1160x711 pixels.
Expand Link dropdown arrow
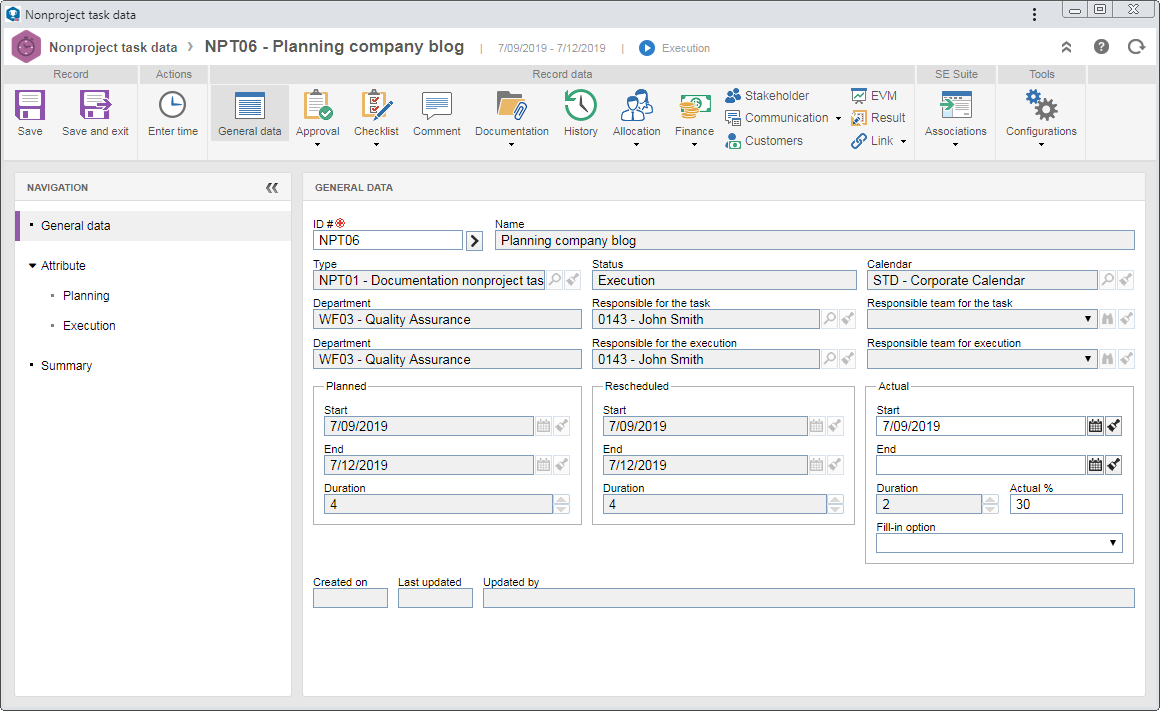coord(903,141)
